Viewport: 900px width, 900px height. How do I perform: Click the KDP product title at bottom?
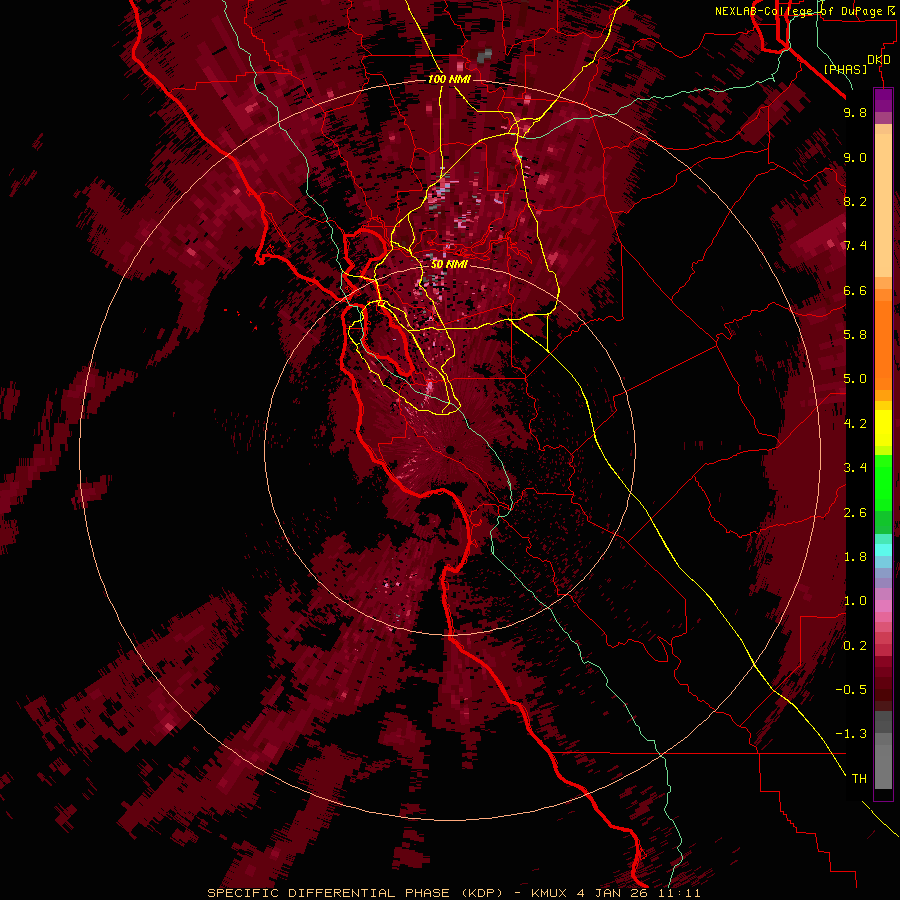click(454, 893)
